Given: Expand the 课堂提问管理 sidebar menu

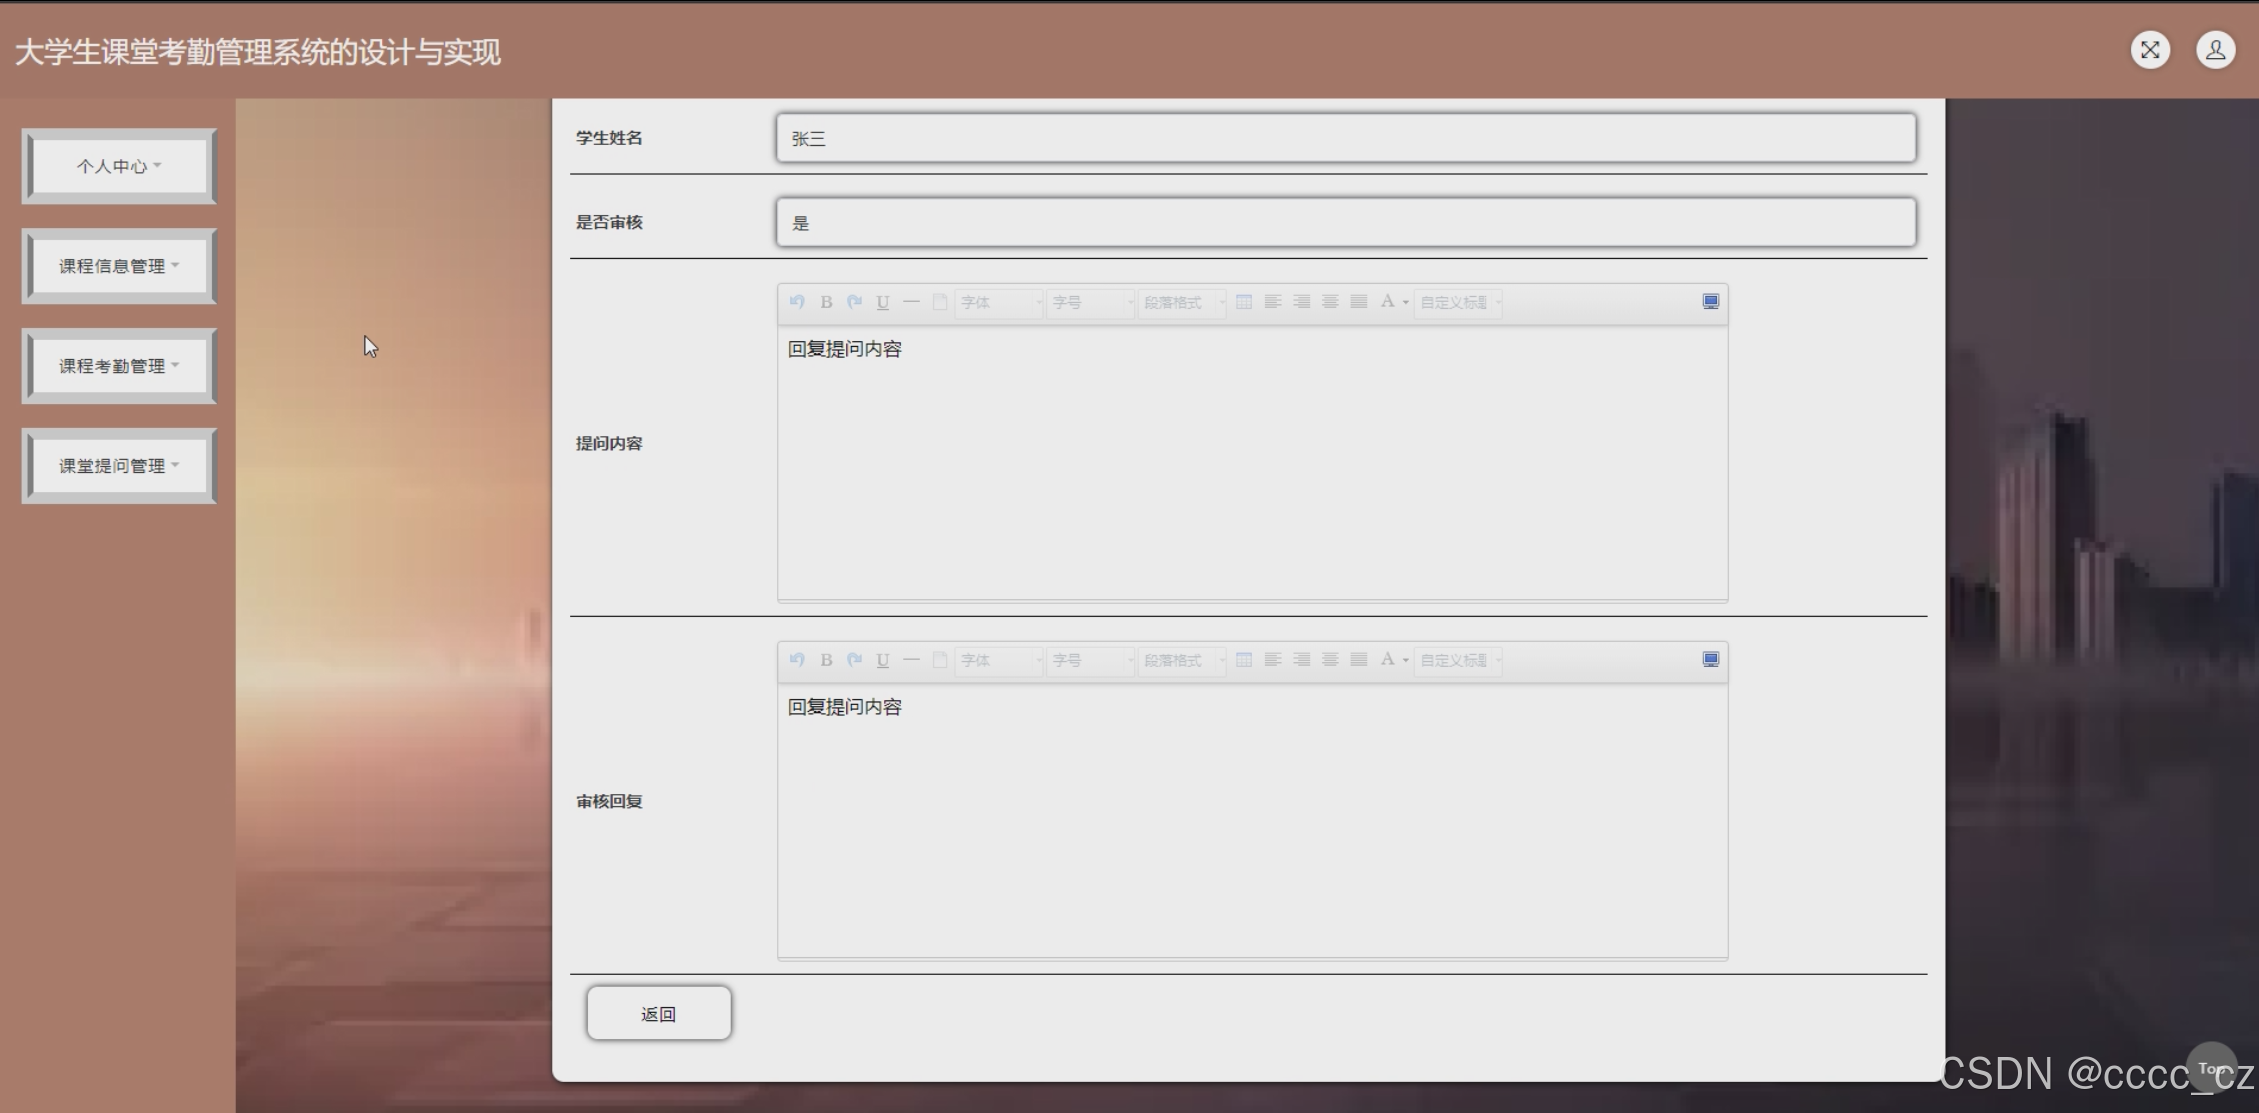Looking at the screenshot, I should [119, 466].
